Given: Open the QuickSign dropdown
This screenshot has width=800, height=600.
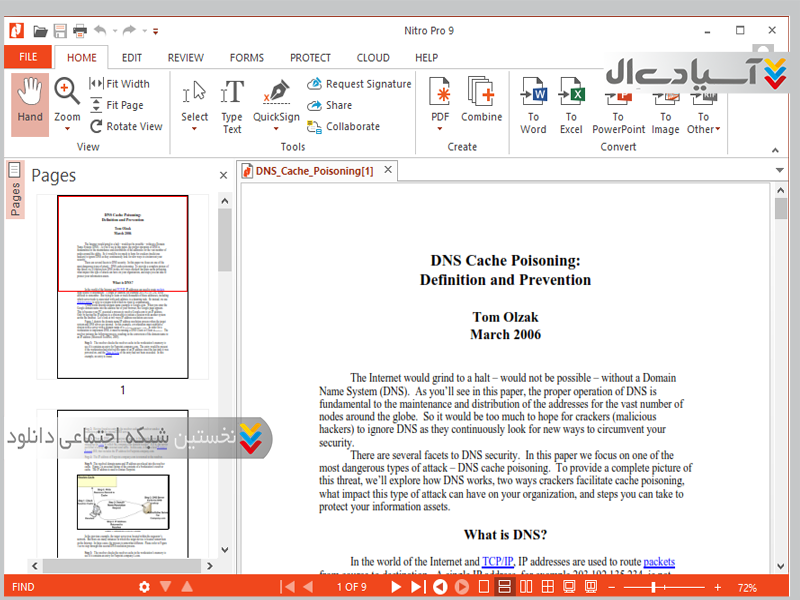Looking at the screenshot, I should tap(276, 130).
